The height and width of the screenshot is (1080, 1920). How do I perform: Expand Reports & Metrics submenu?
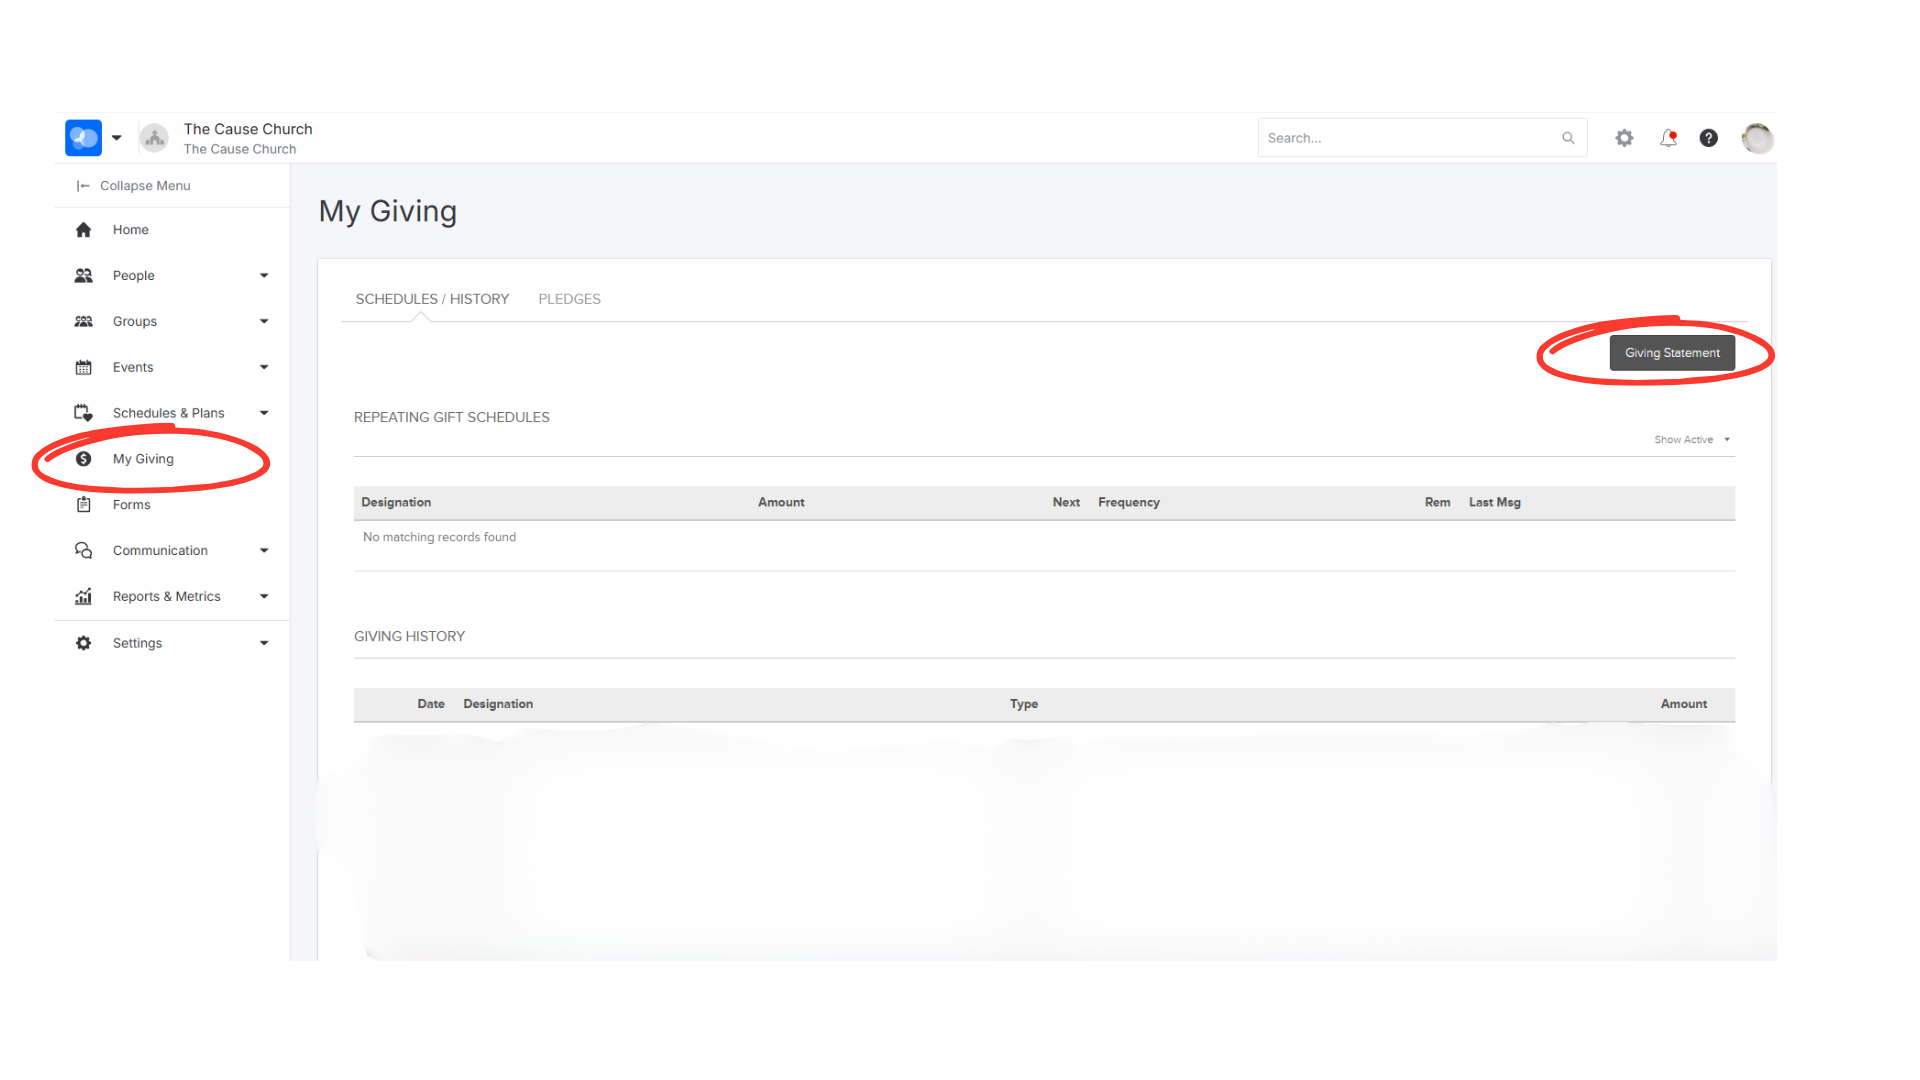[264, 597]
